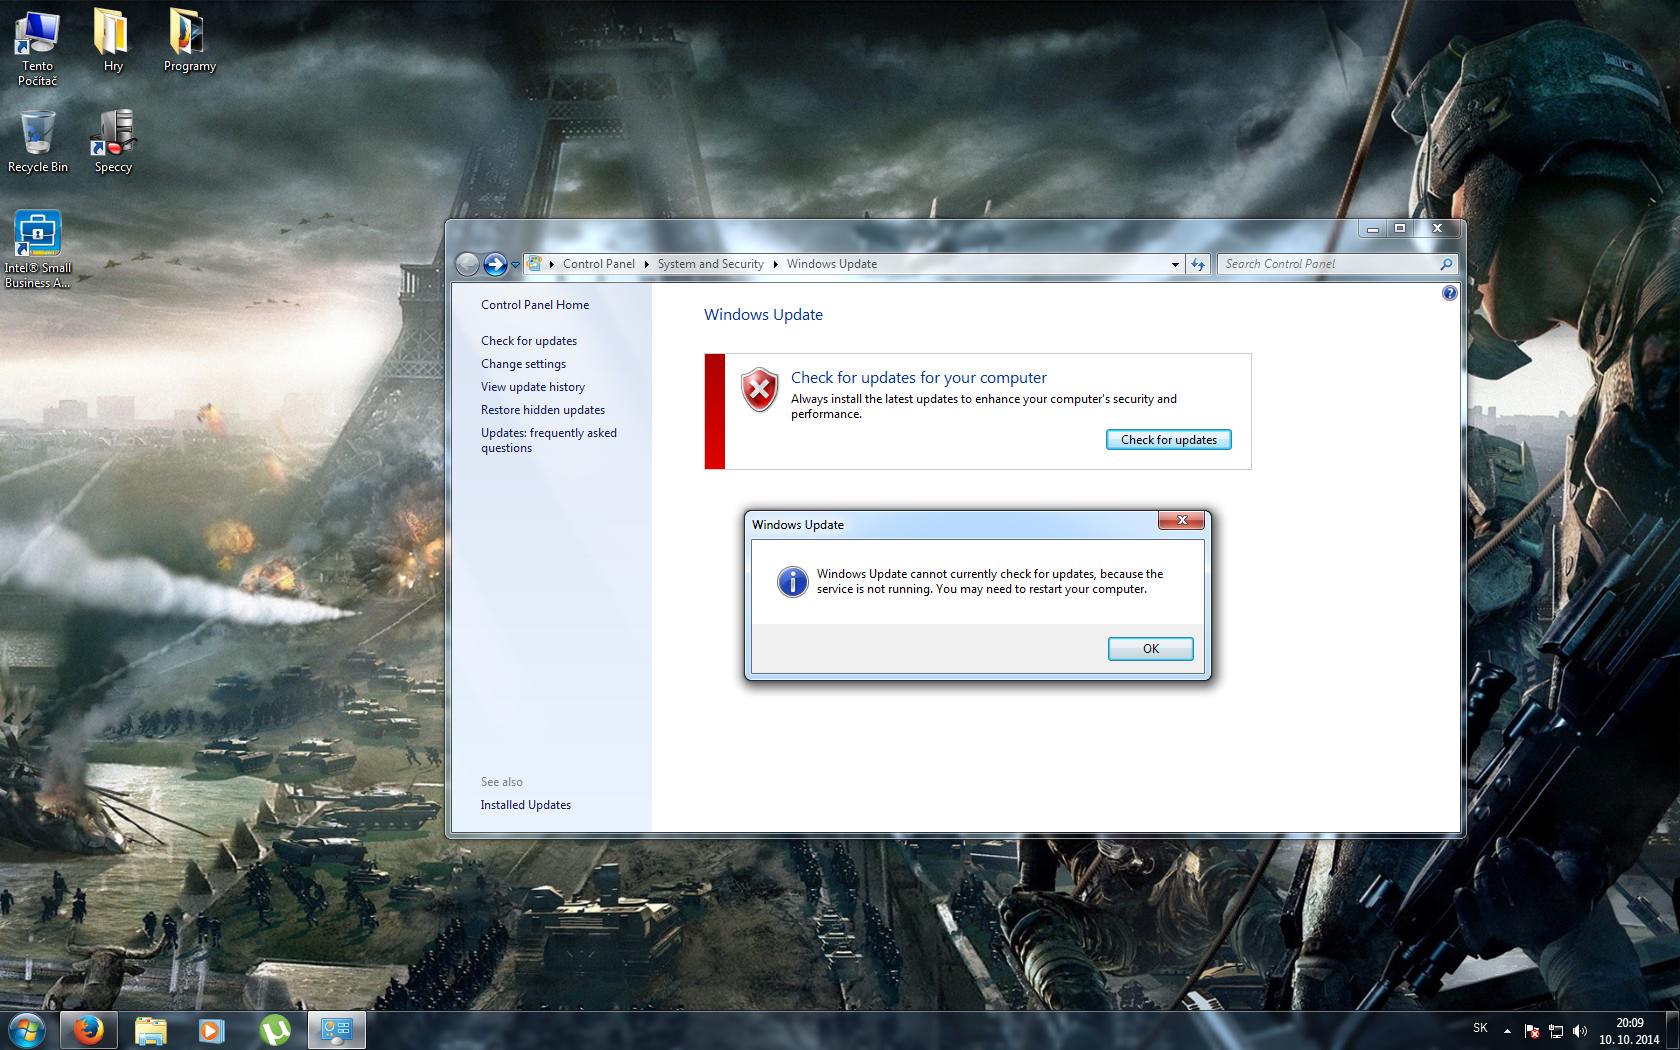Open the Control Panel help icon
Screen dimensions: 1680x1050
coord(1450,293)
